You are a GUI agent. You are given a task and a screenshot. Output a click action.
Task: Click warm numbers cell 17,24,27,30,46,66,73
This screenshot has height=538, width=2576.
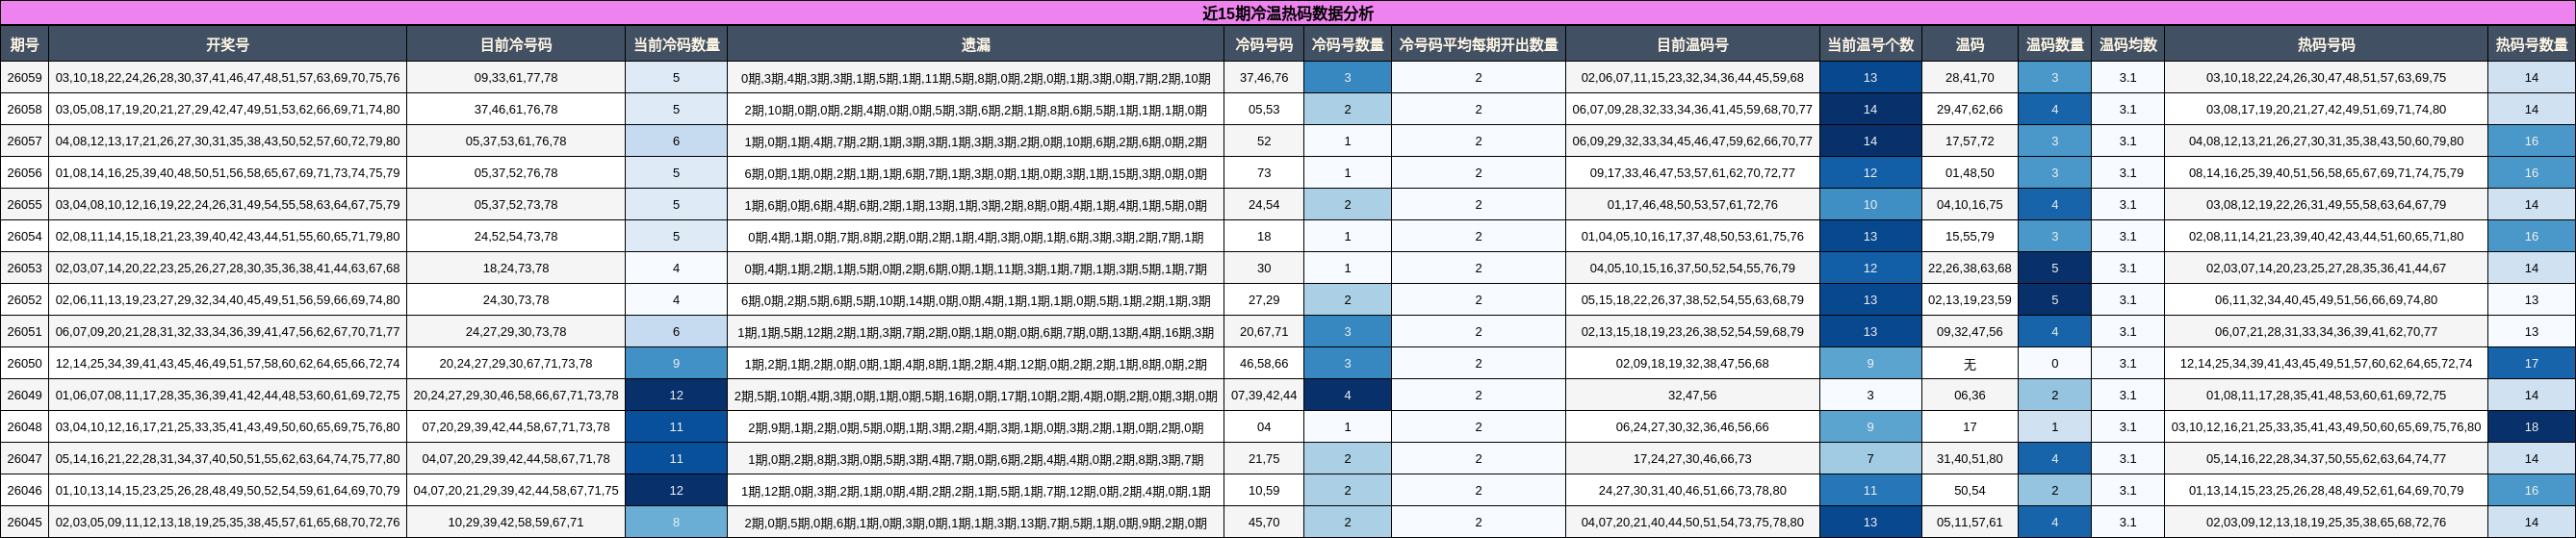[x=1692, y=458]
